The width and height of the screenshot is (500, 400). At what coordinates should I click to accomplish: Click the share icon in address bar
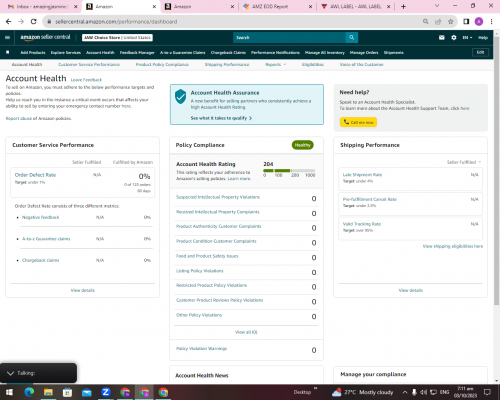click(x=438, y=22)
